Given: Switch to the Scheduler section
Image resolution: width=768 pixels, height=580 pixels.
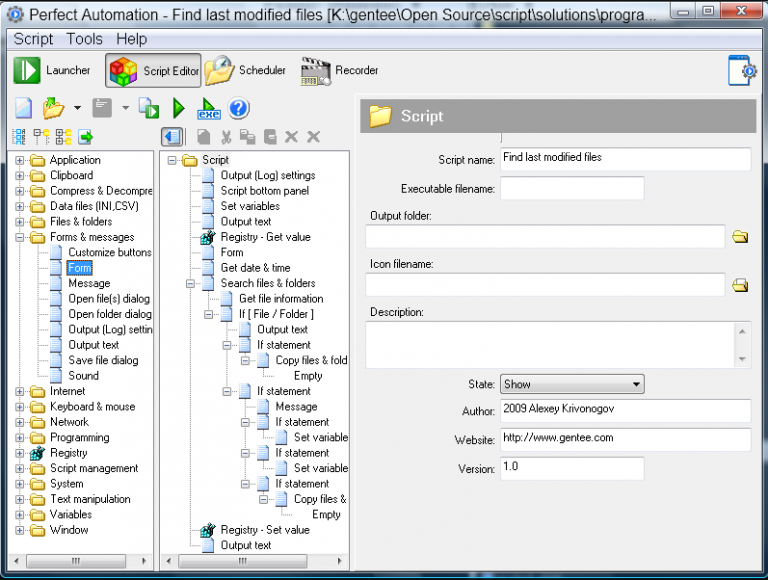Looking at the screenshot, I should pyautogui.click(x=246, y=71).
